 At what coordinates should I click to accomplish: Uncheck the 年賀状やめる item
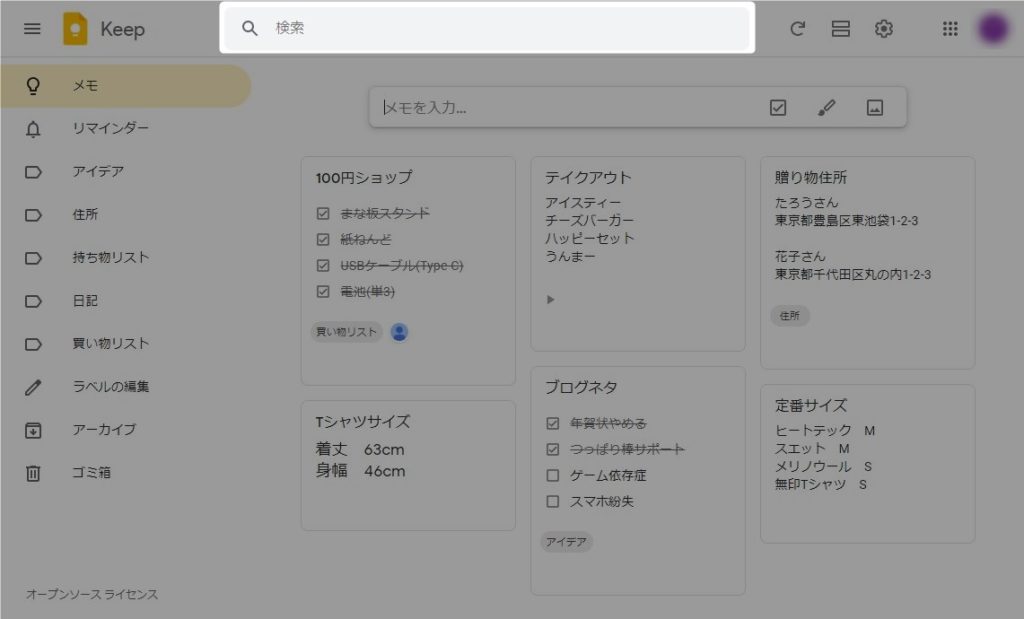pyautogui.click(x=553, y=423)
